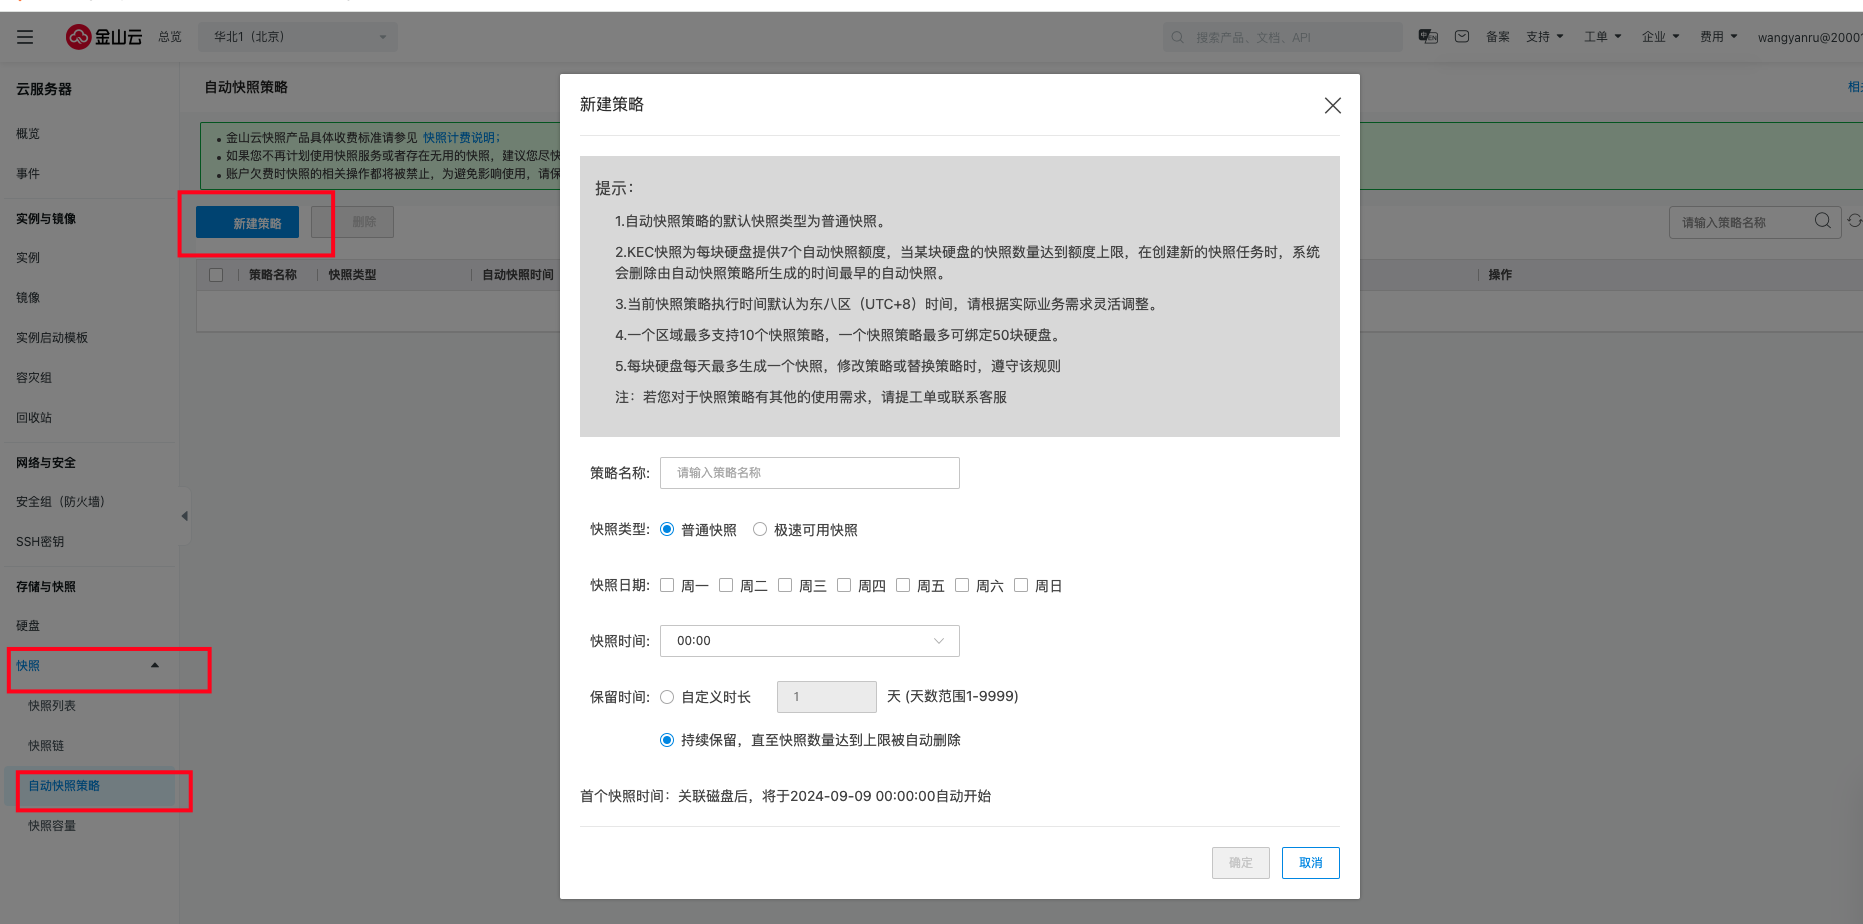Image resolution: width=1863 pixels, height=924 pixels.
Task: Collapse the sidebar using the arrow handle
Action: tap(184, 516)
